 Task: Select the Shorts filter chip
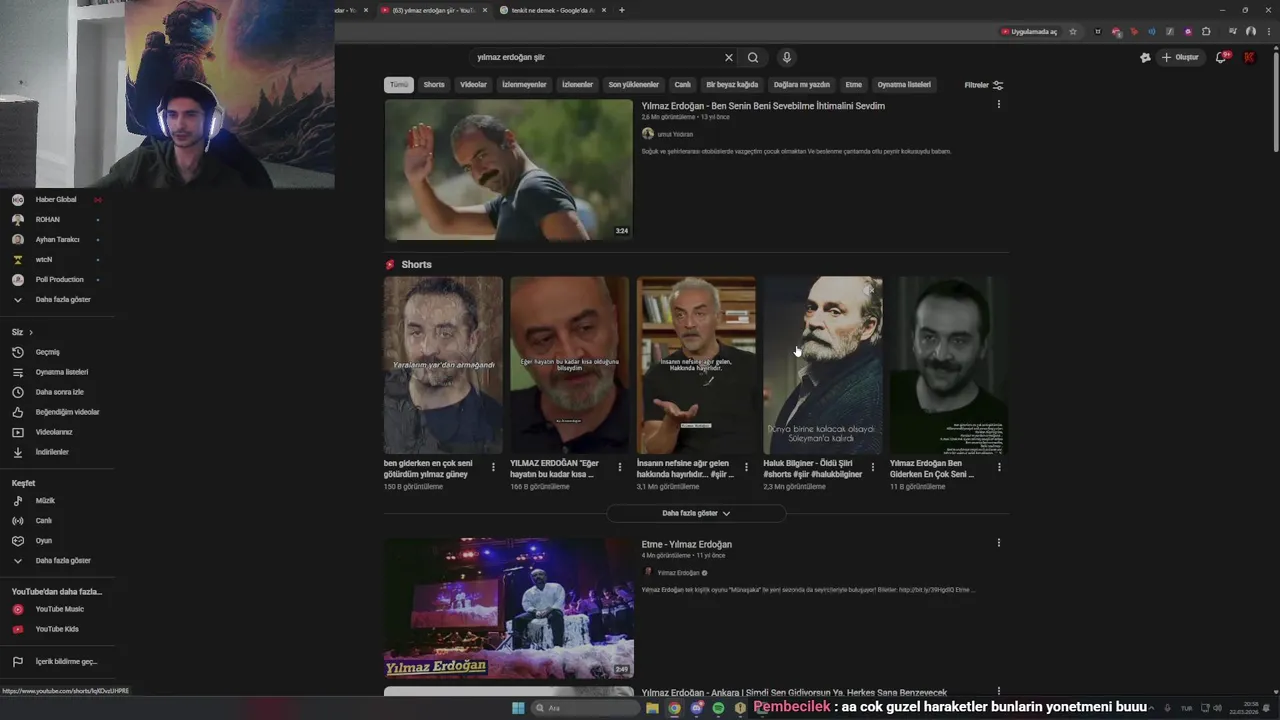click(434, 85)
